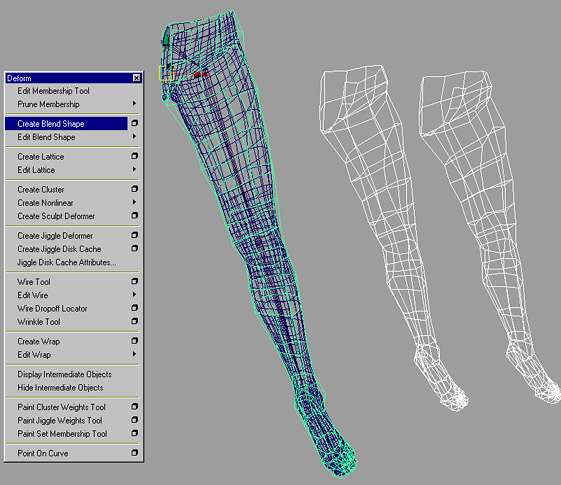Viewport: 561px width, 485px height.
Task: Open Create Jiggle Deformer options box
Action: [x=135, y=235]
